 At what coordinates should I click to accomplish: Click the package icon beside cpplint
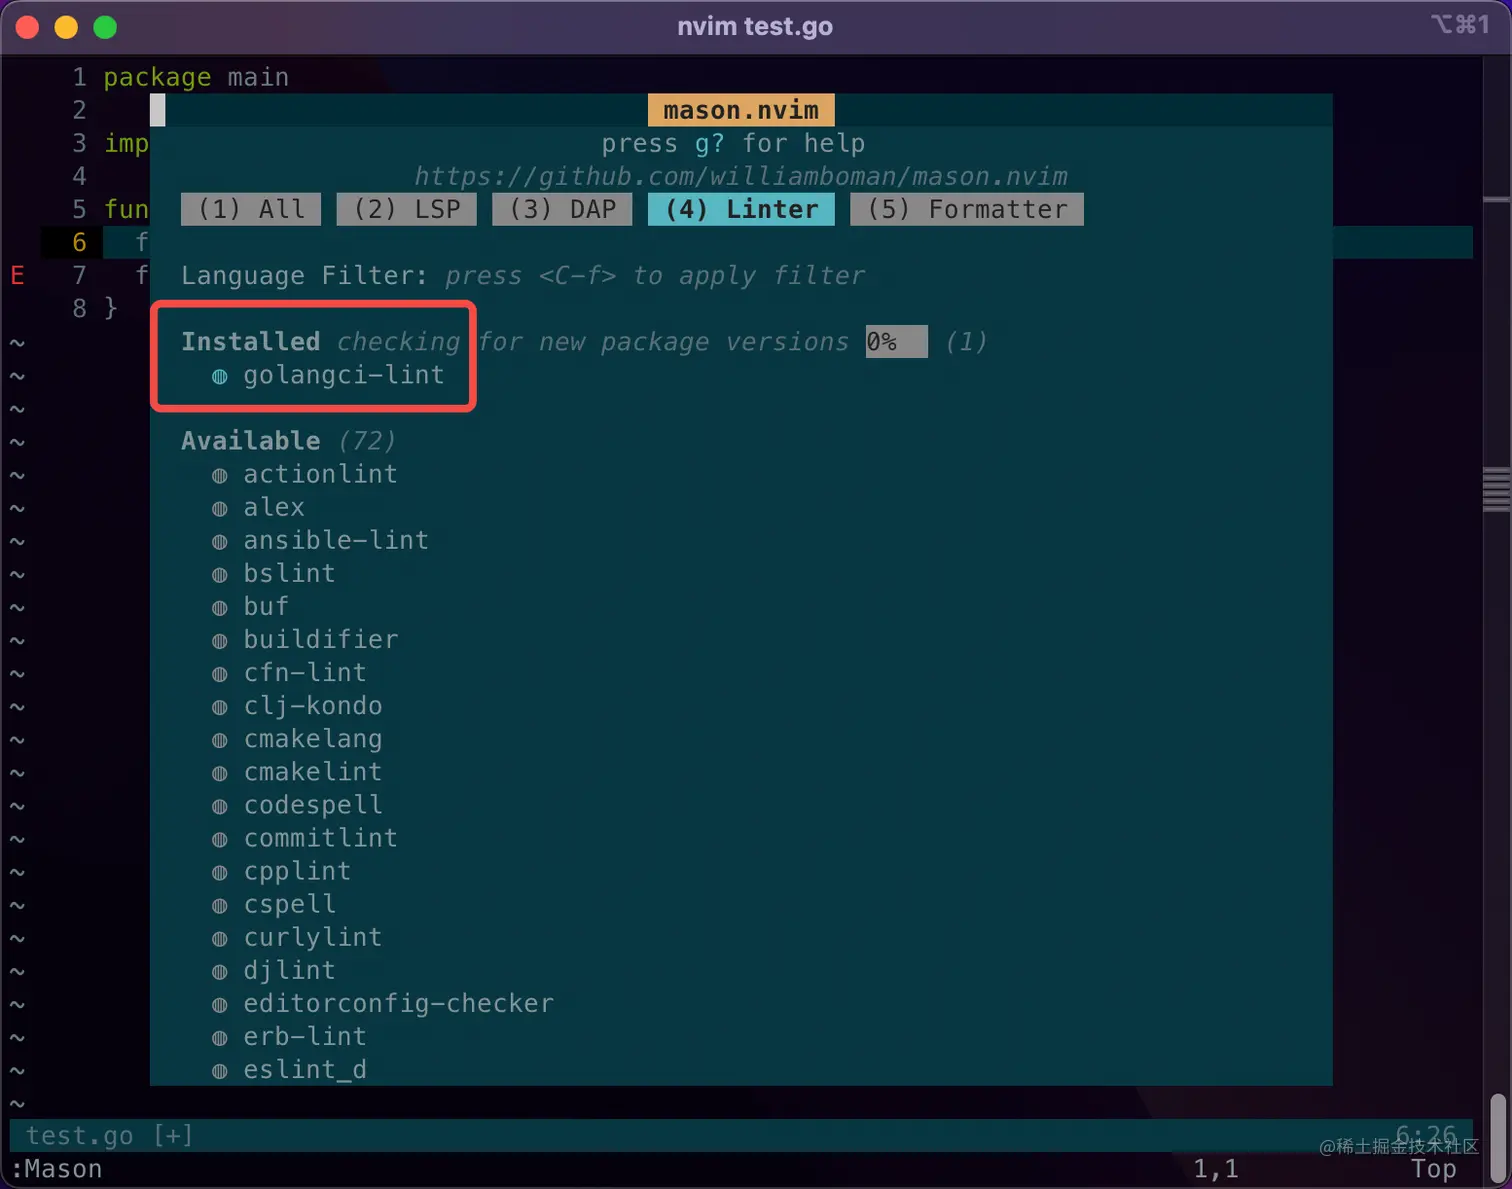pyautogui.click(x=220, y=872)
